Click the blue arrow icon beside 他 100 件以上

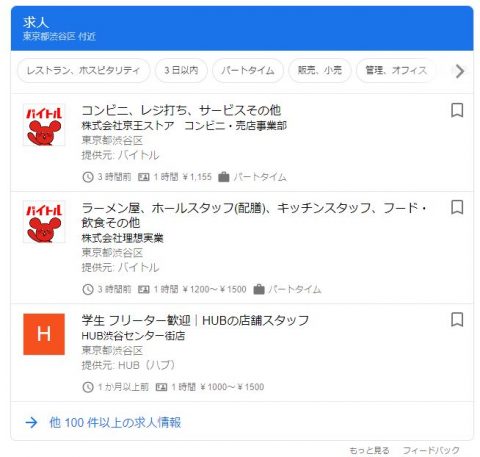[32, 423]
